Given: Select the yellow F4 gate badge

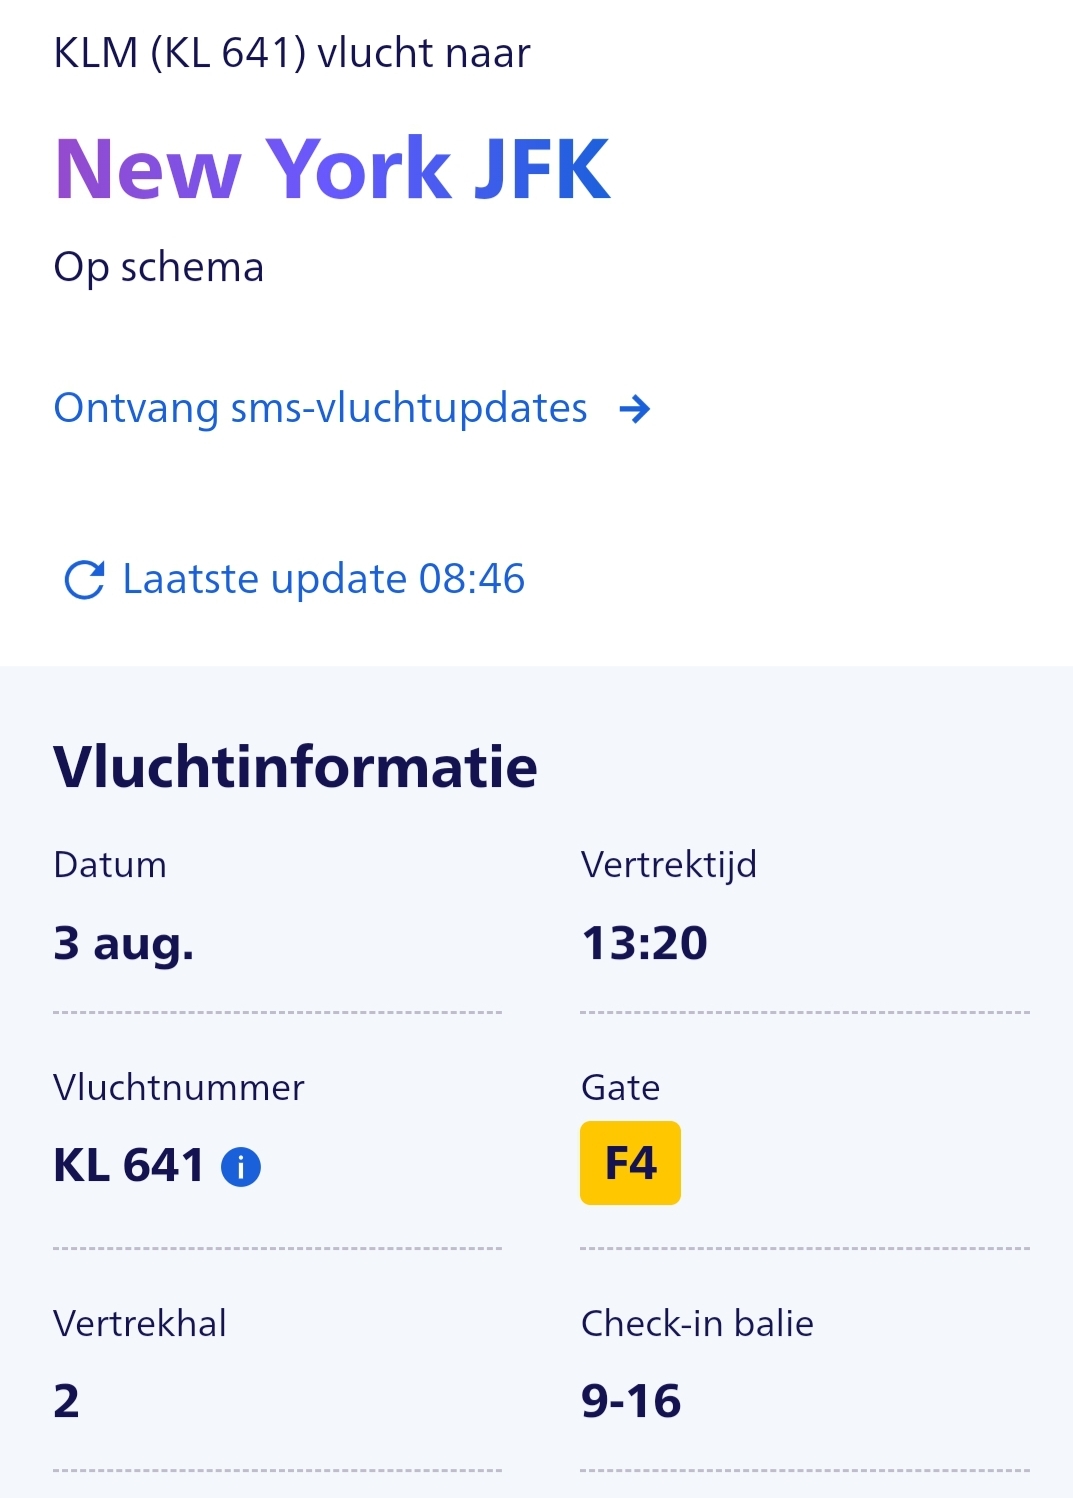Looking at the screenshot, I should (x=630, y=1163).
